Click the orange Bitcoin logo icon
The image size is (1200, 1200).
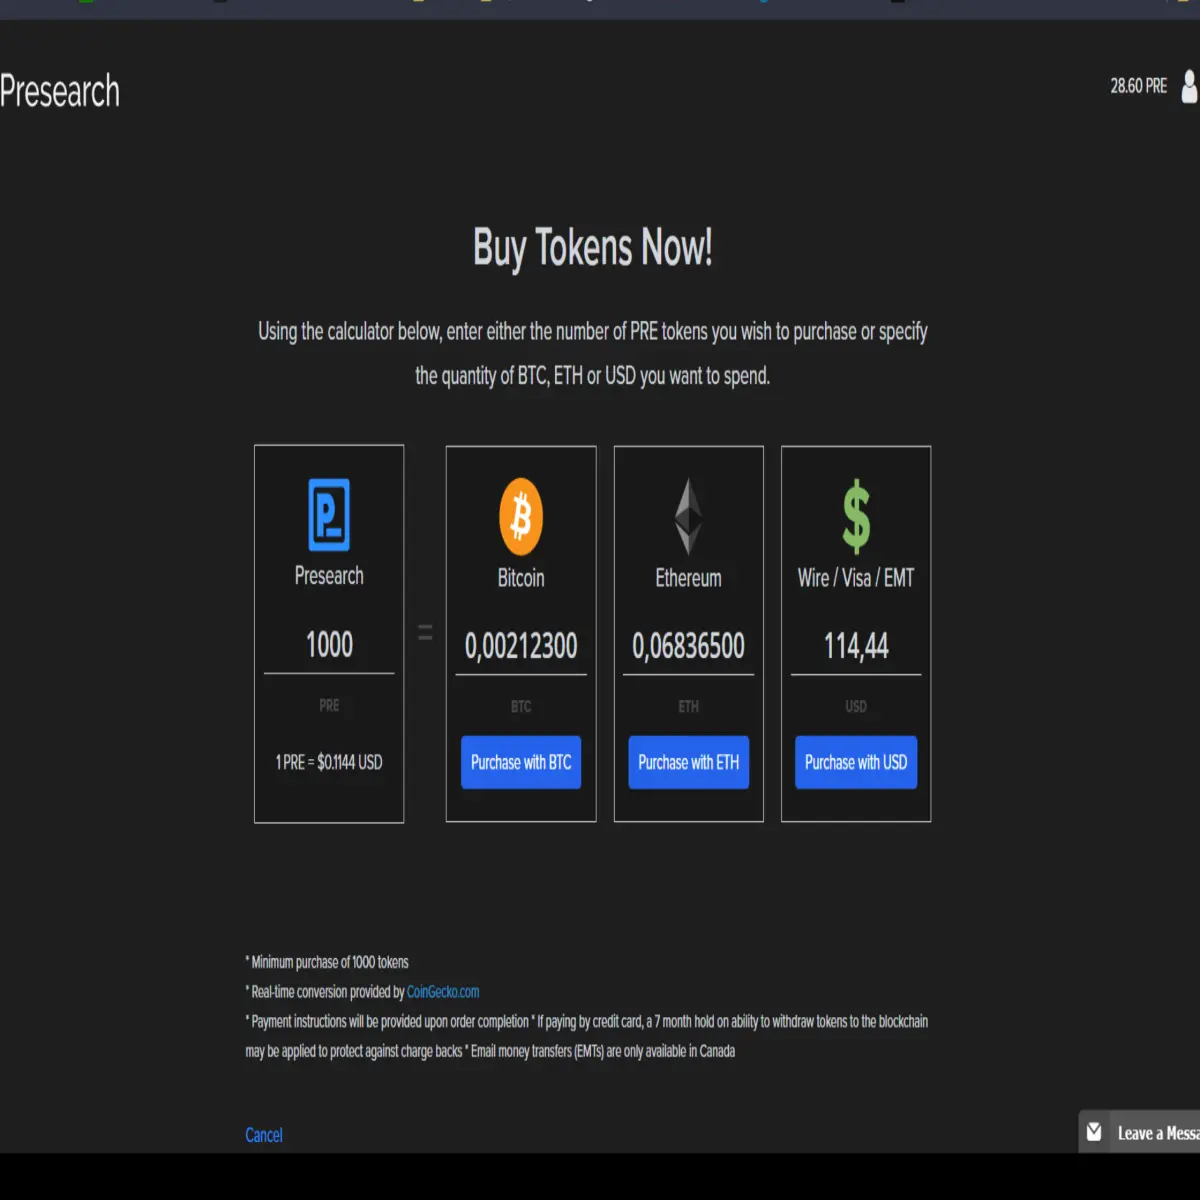click(x=521, y=517)
